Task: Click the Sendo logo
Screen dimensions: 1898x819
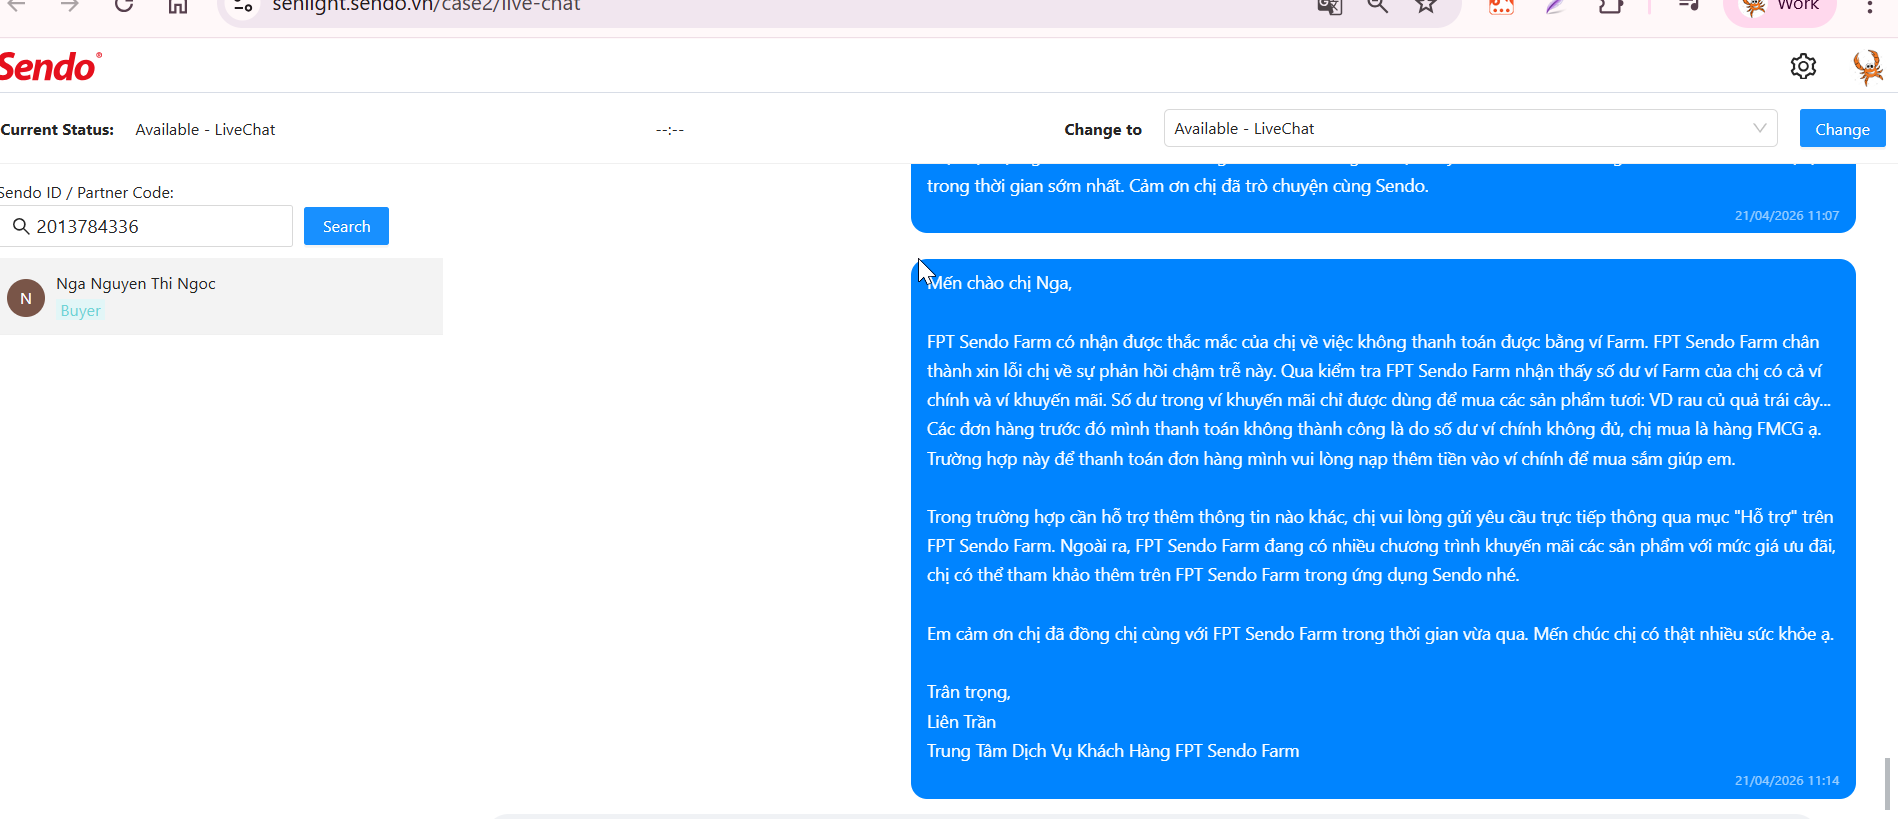Action: point(50,66)
